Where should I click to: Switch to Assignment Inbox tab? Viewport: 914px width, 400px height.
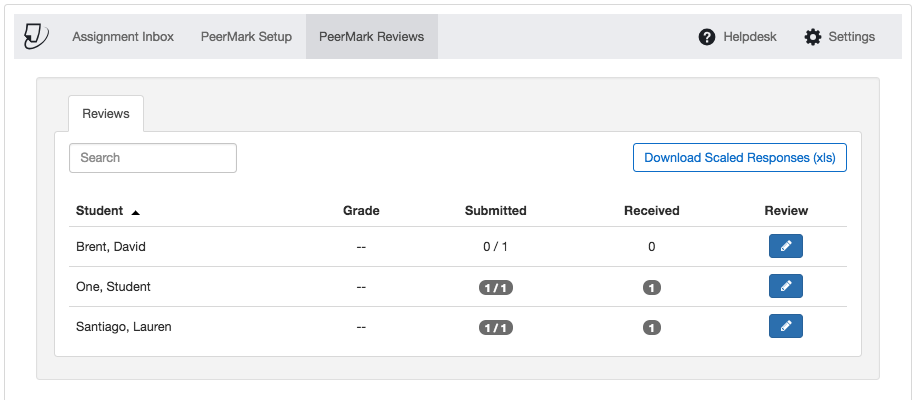point(123,37)
